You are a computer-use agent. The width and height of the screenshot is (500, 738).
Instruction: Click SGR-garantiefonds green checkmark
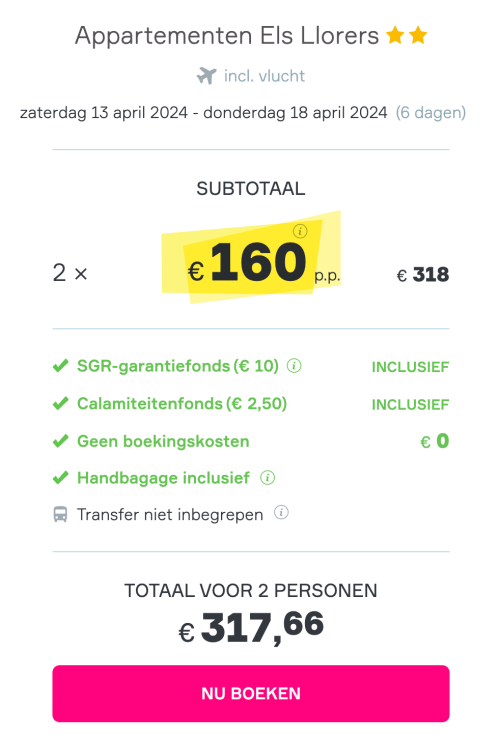click(61, 366)
